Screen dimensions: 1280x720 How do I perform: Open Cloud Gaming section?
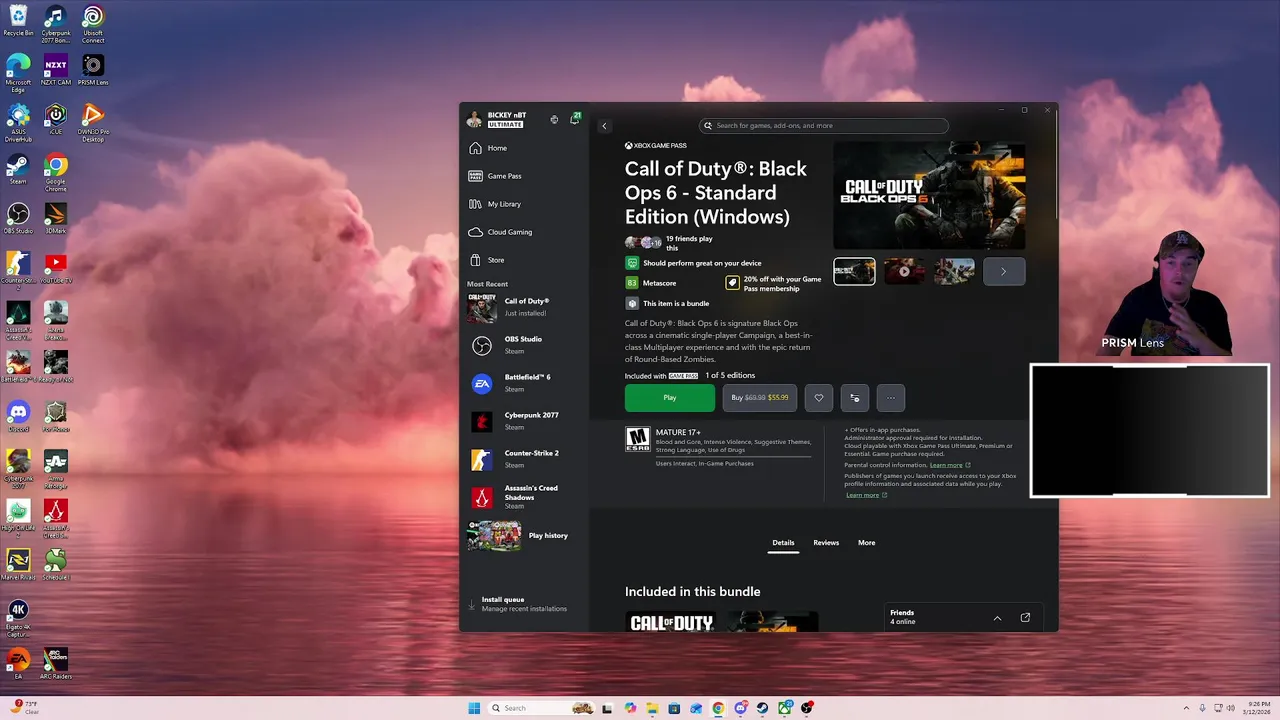tap(500, 232)
